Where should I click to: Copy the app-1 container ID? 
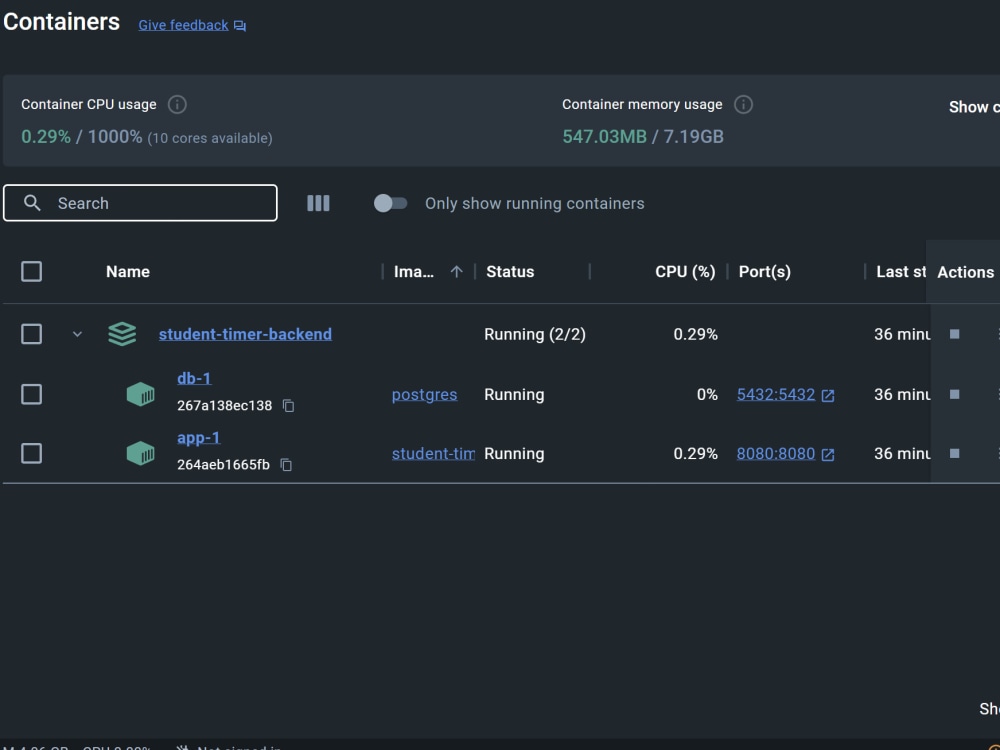tap(286, 465)
